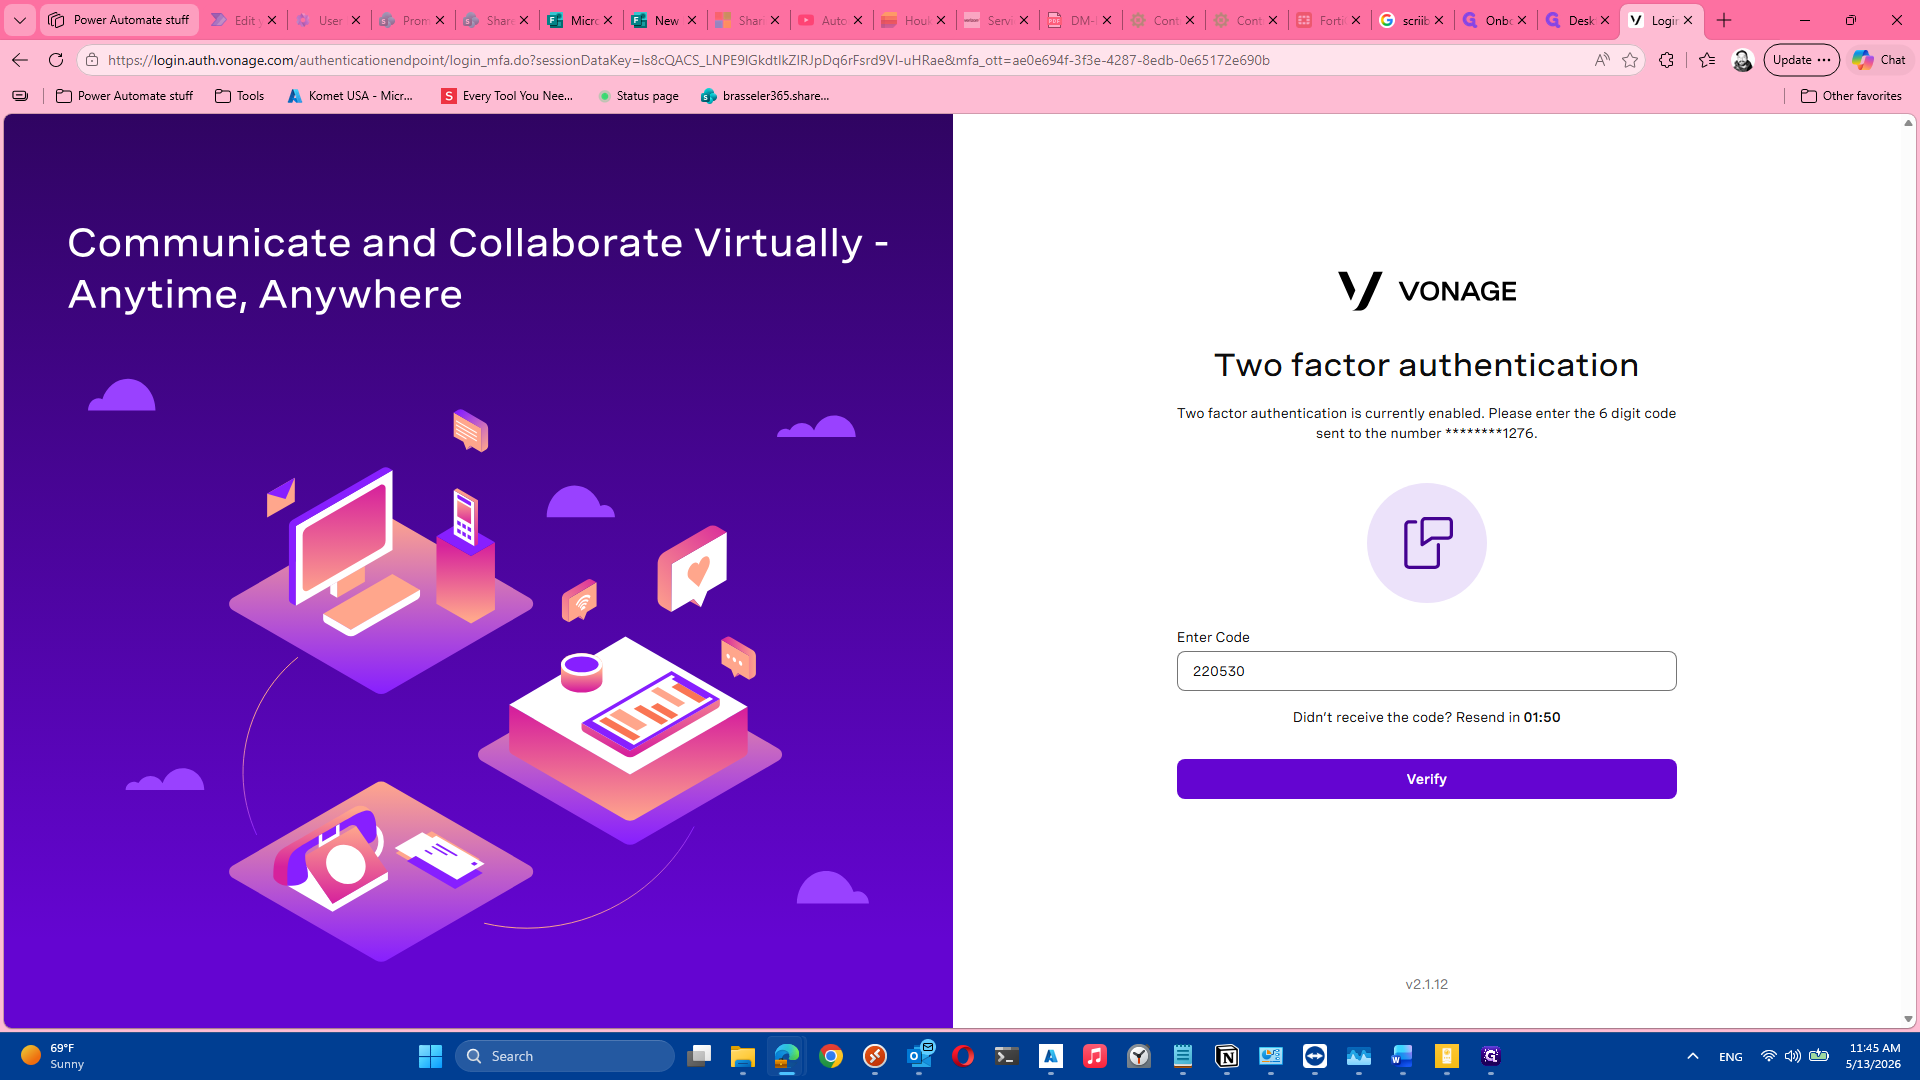The image size is (1920, 1080).
Task: Open the Wi-Fi network tray icon
Action: coord(1769,1056)
